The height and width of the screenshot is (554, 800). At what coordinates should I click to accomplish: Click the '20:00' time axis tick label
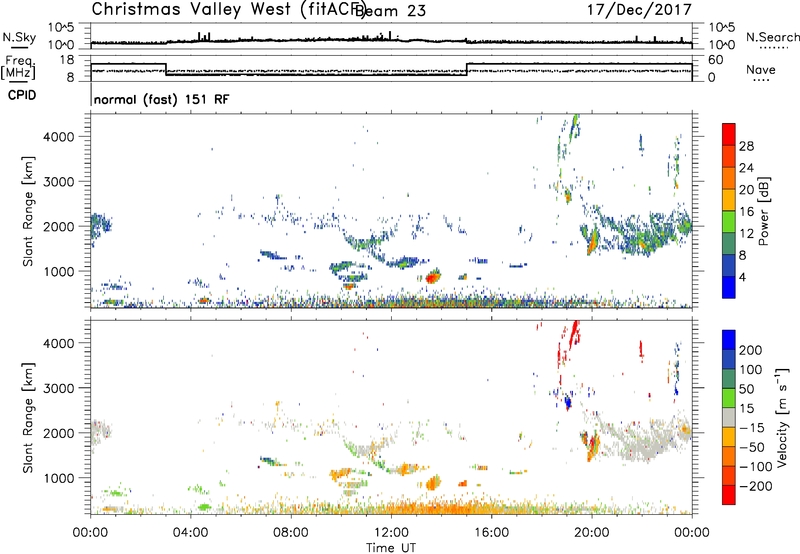click(591, 533)
